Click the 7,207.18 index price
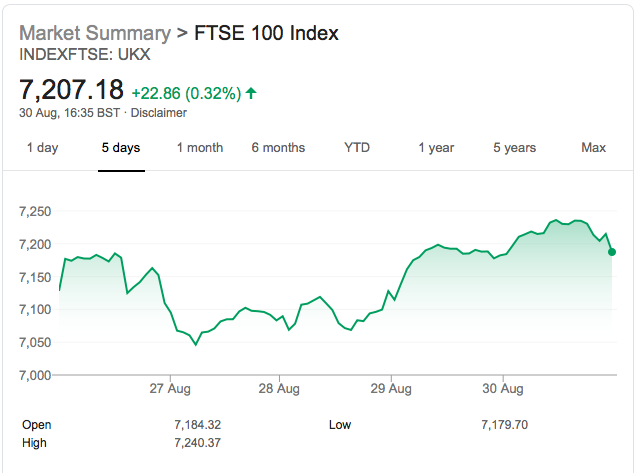The height and width of the screenshot is (473, 635). click(x=71, y=89)
